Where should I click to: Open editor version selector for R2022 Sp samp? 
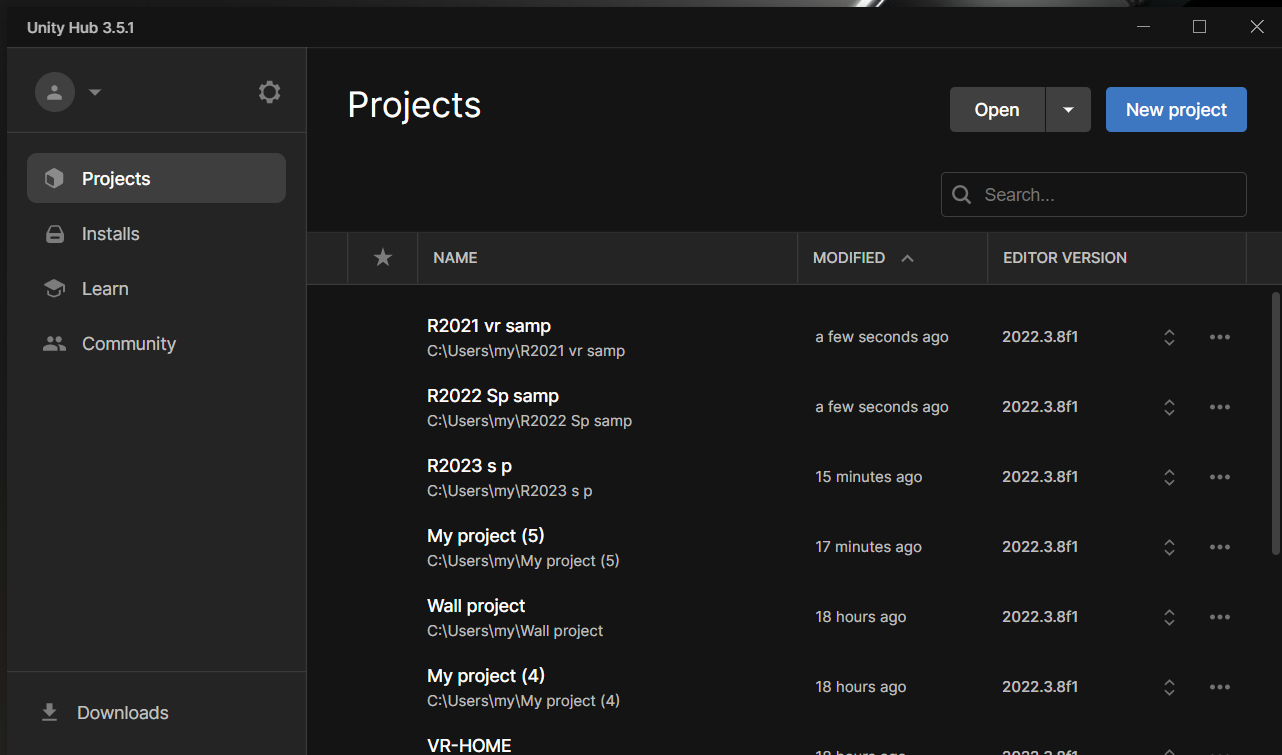click(1169, 407)
